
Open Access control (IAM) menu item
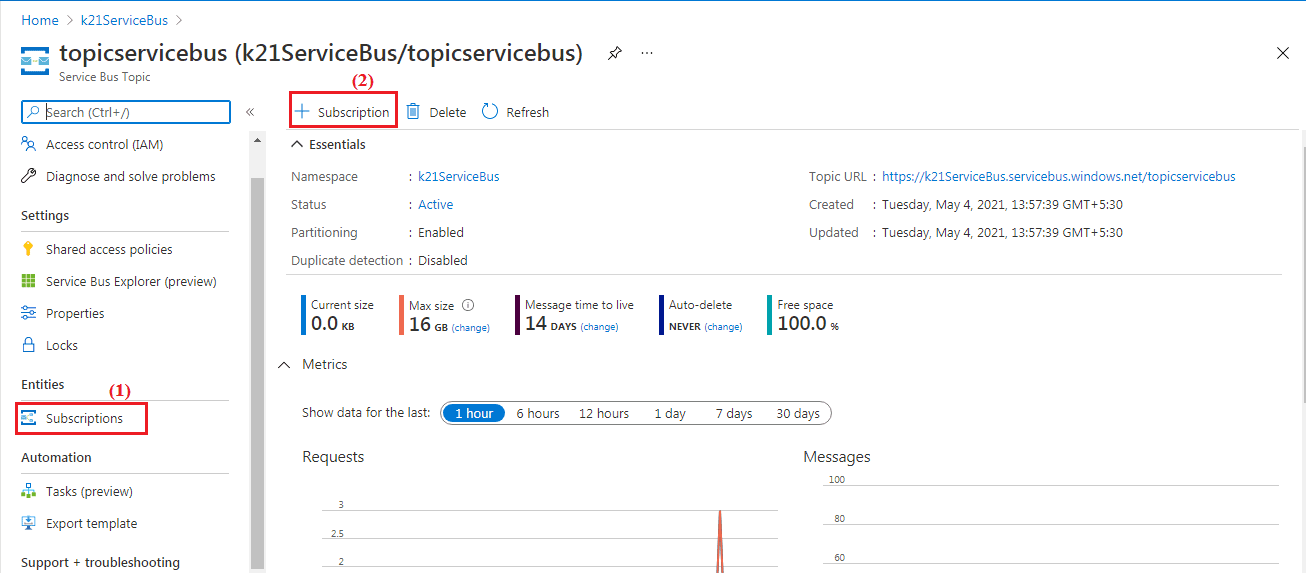coord(104,145)
